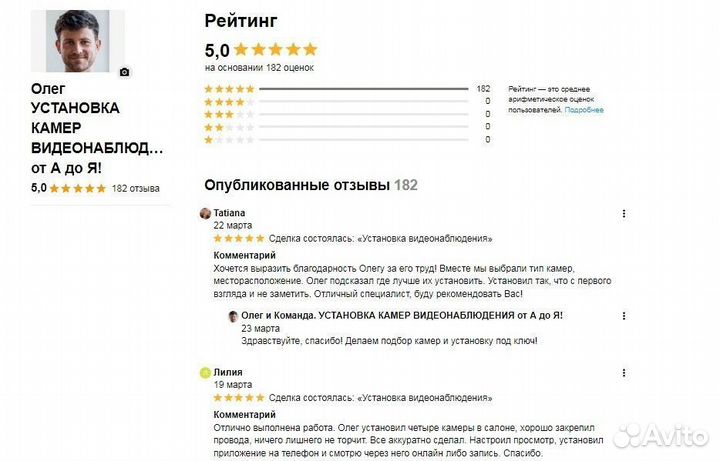Screen dimensions: 720x461
Task: Open the three-dot menu on Tatiana's review
Action: [x=624, y=213]
